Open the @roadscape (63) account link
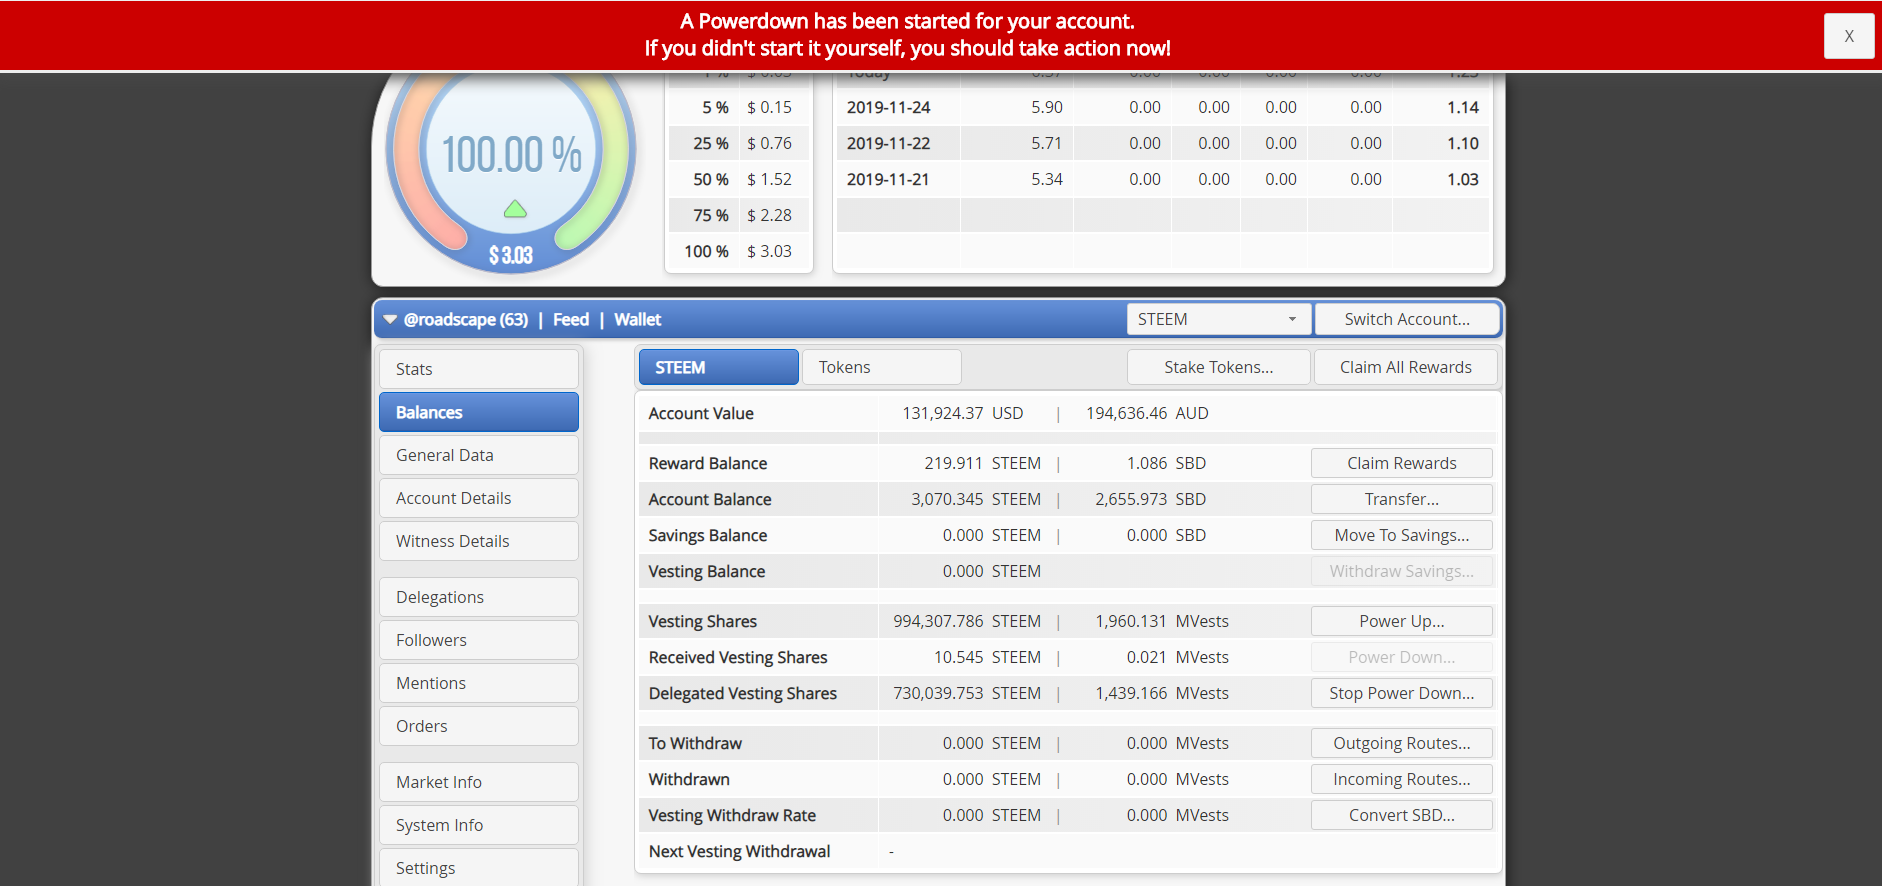 tap(466, 320)
